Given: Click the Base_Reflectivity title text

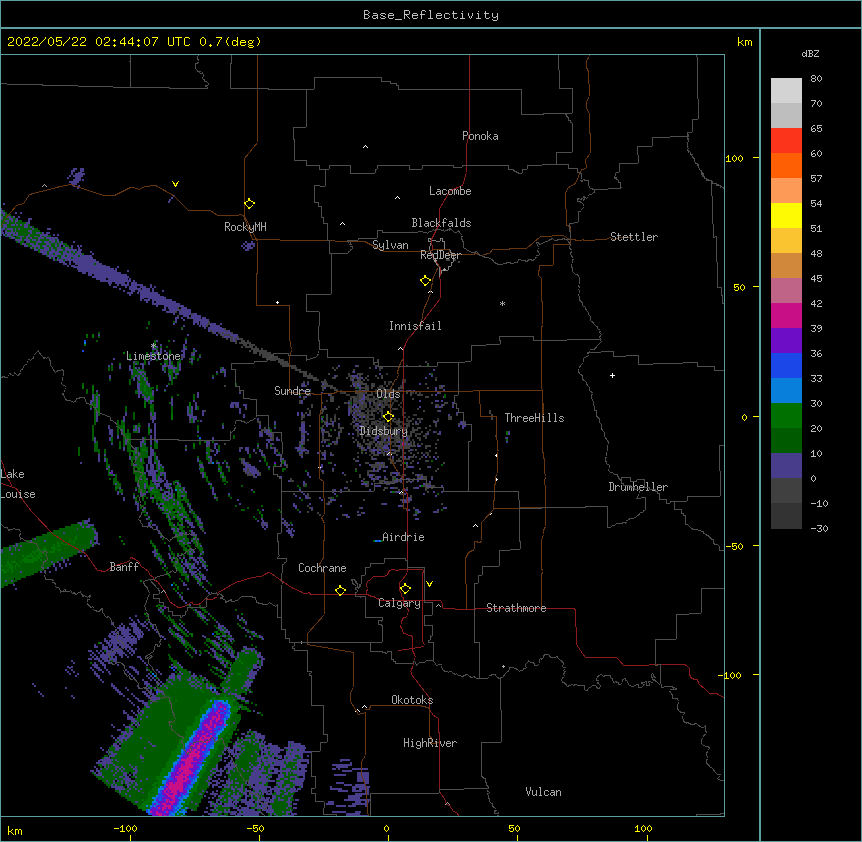Looking at the screenshot, I should coord(430,15).
